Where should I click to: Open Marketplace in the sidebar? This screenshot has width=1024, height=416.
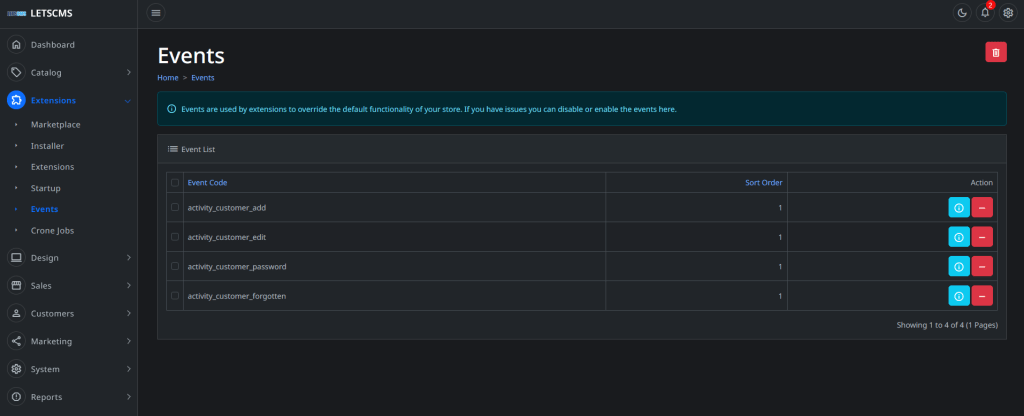point(55,125)
